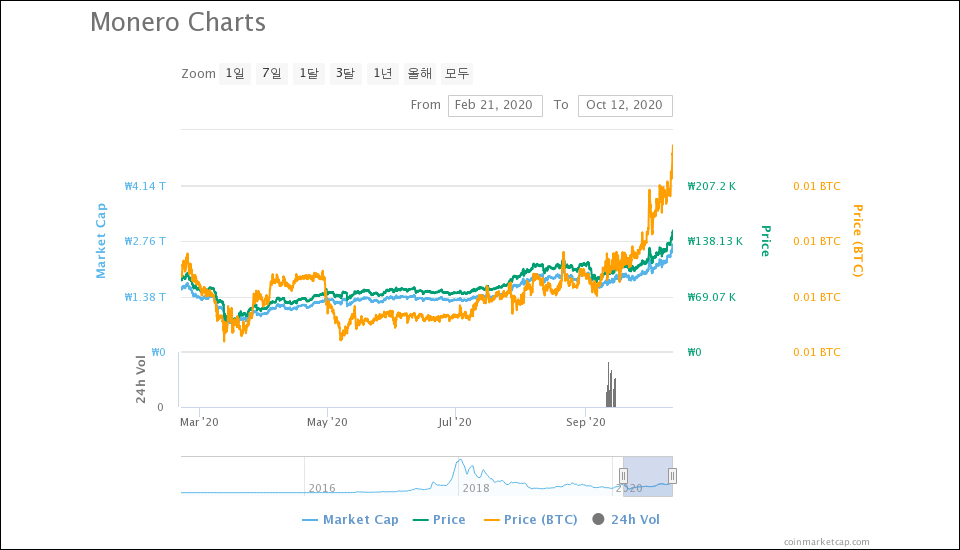Select the 모두 zoom range
960x550 pixels.
click(457, 73)
